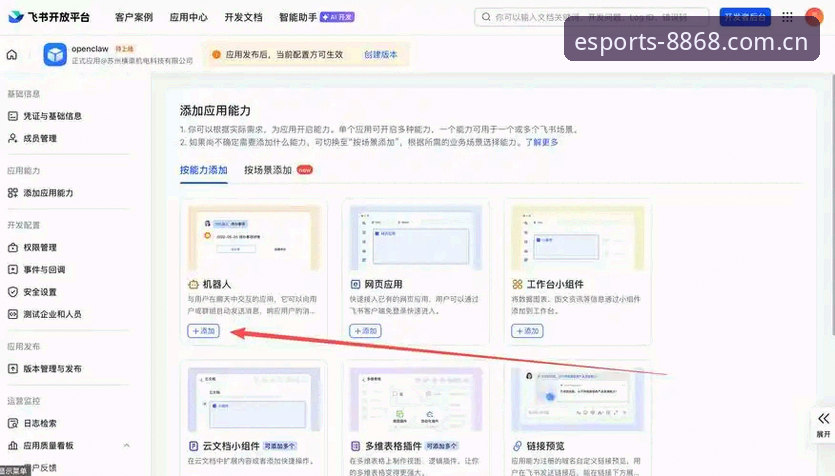Click the 网页应用 card icon
The image size is (835, 476).
click(x=355, y=284)
